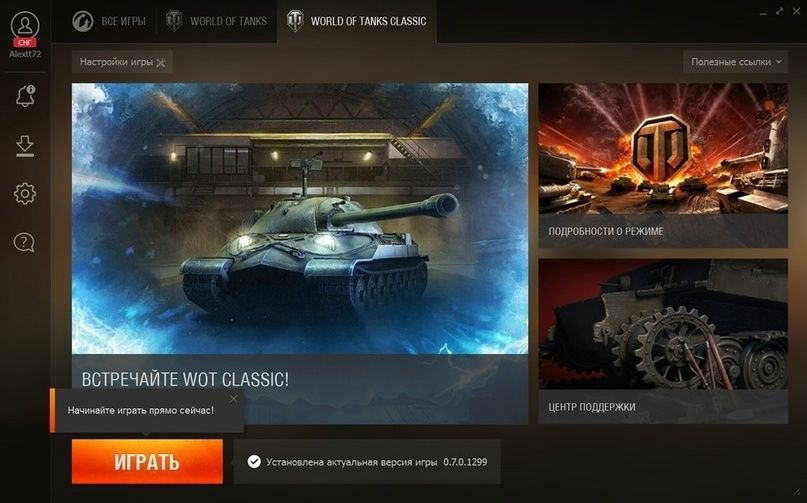The image size is (807, 503).
Task: Switch to the Все игры tab
Action: coord(109,21)
